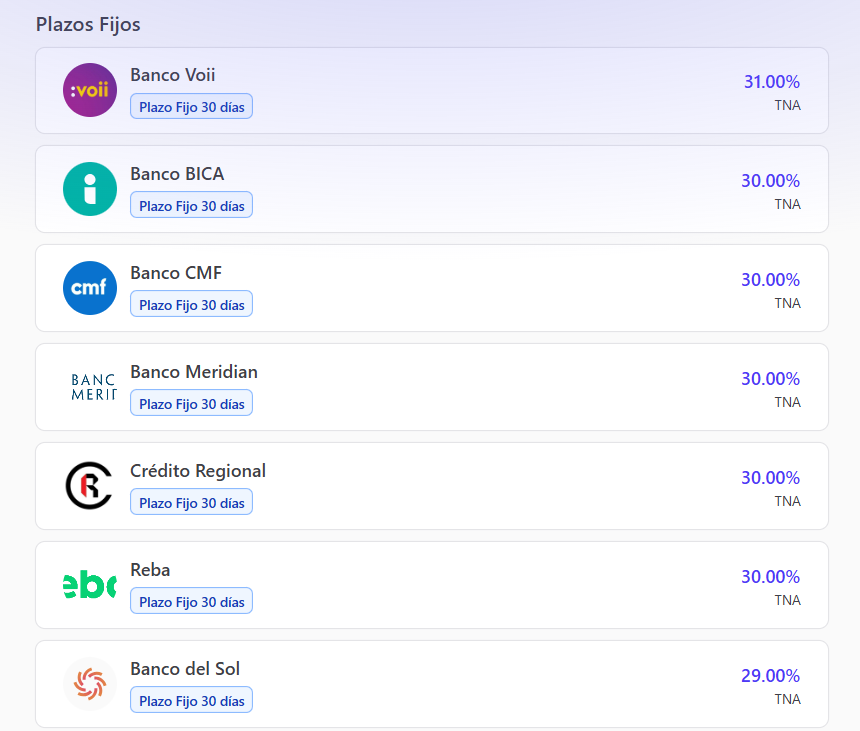Click the TNA label under Banco CMF's rate
The height and width of the screenshot is (731, 860).
(x=788, y=303)
